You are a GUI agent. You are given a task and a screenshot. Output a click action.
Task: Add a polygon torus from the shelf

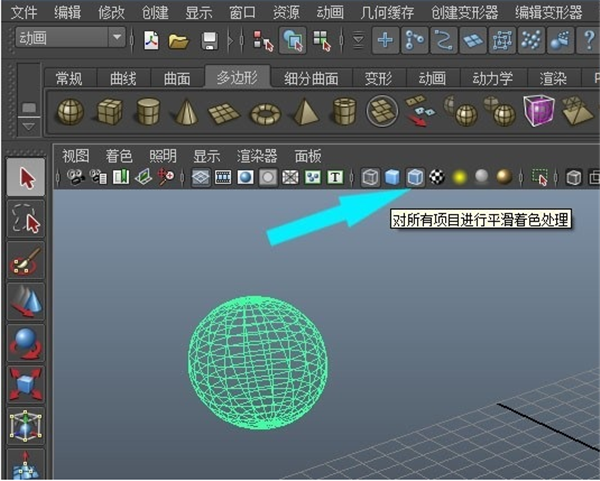point(265,112)
